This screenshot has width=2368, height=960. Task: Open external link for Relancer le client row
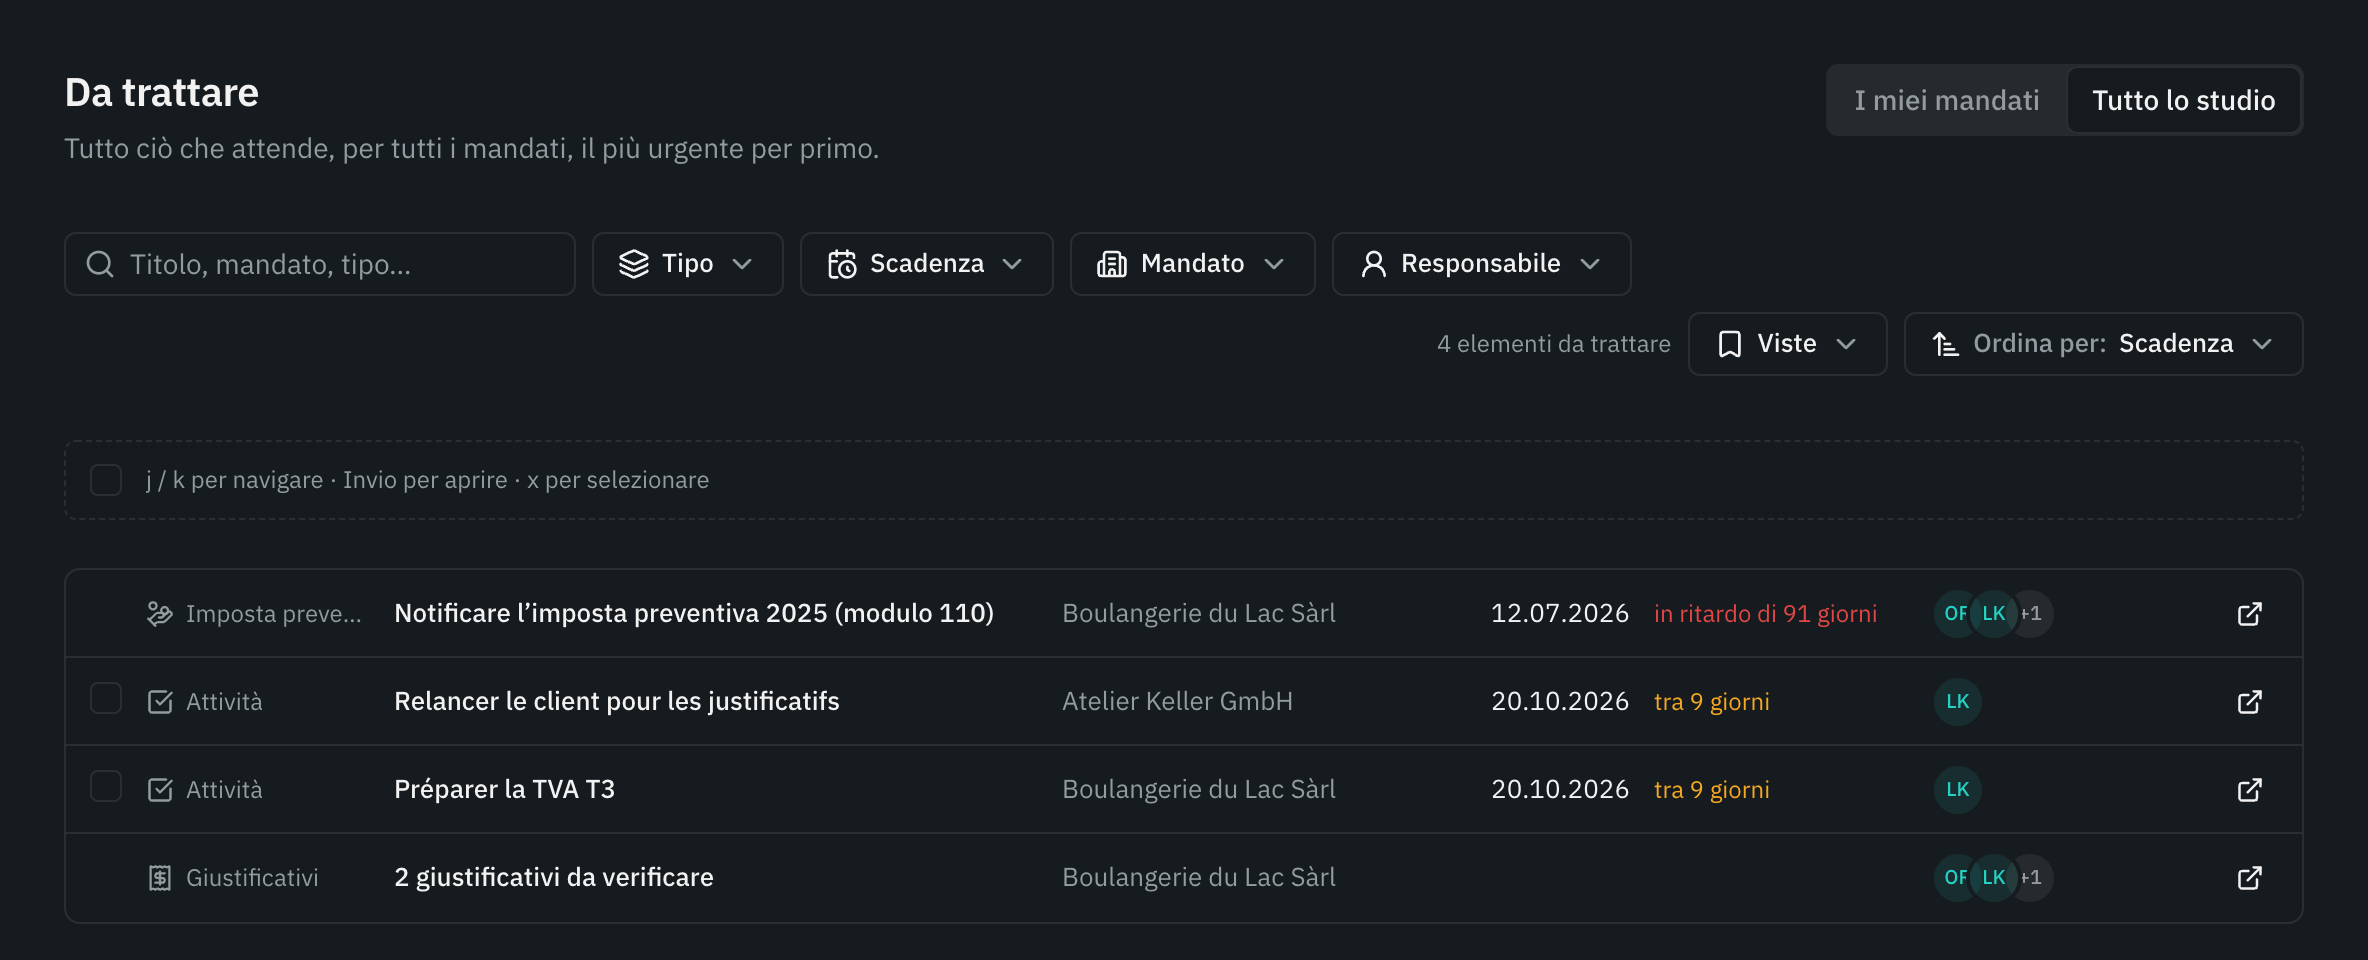point(2249,702)
